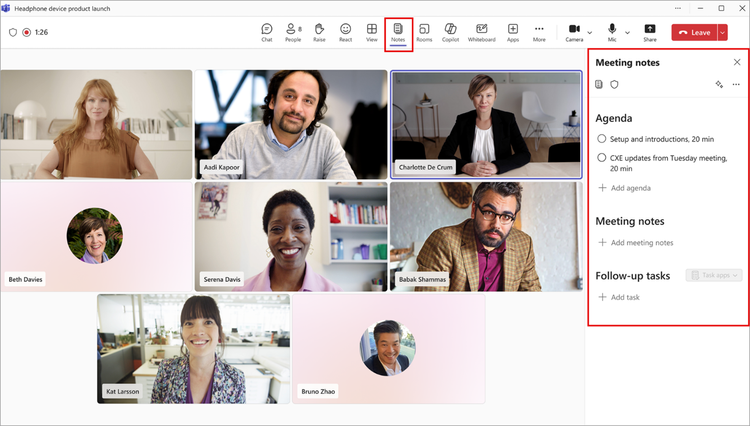750x426 pixels.
Task: Click the Copilot sparkle icon in the notes panel
Action: point(719,84)
